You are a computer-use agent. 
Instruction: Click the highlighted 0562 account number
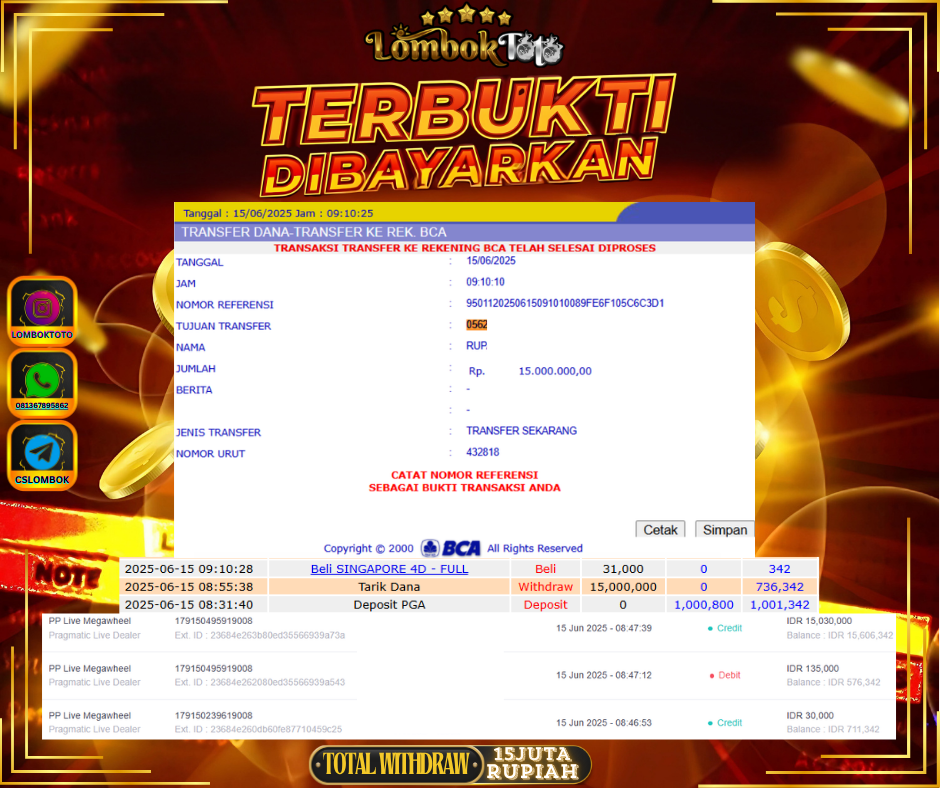(x=477, y=325)
